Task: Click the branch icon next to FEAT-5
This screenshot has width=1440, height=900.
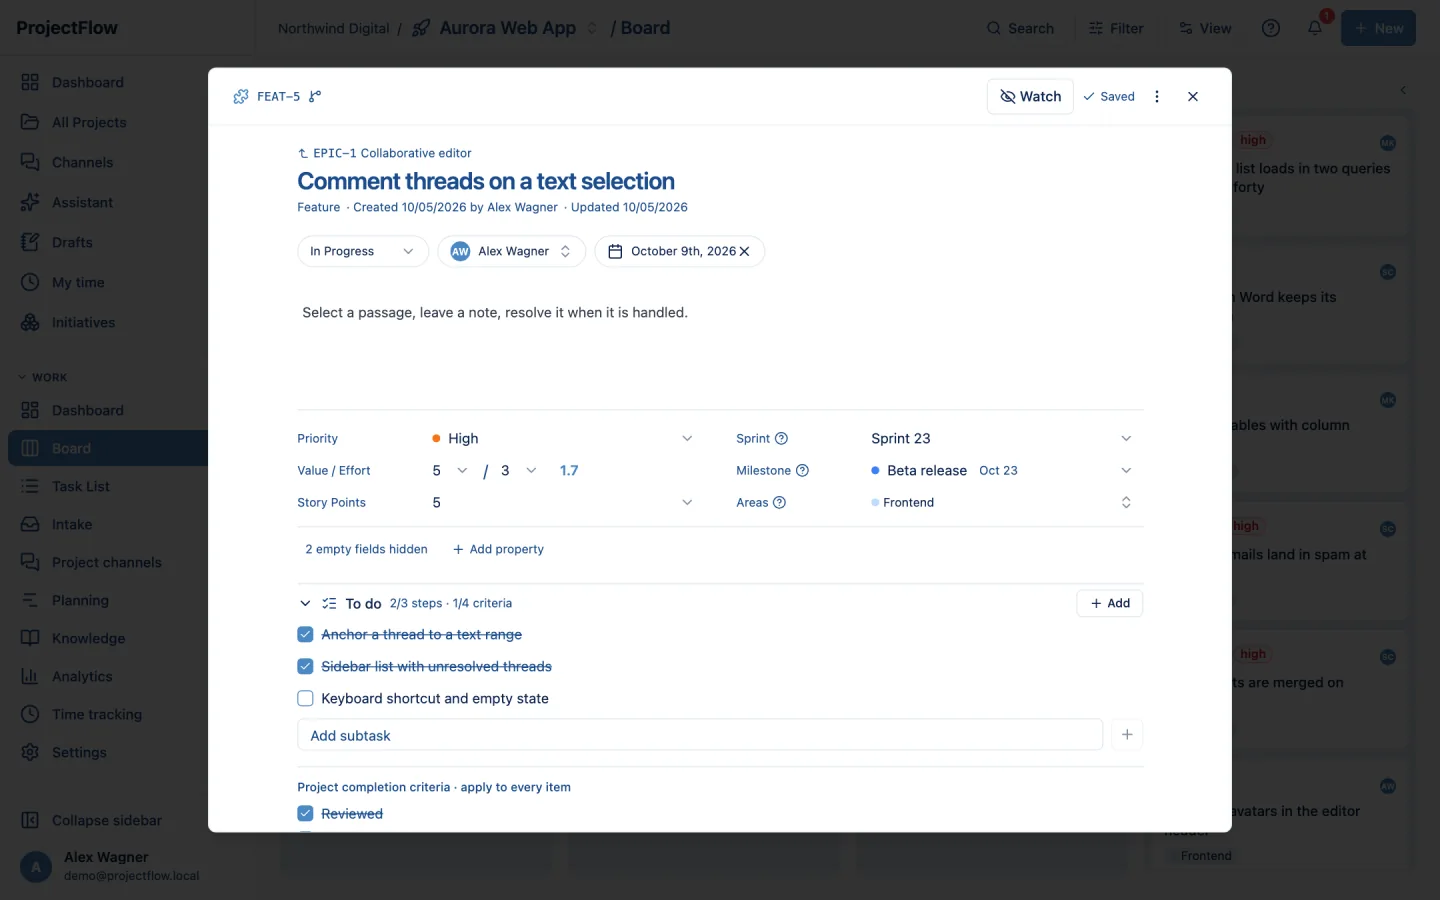Action: (315, 97)
